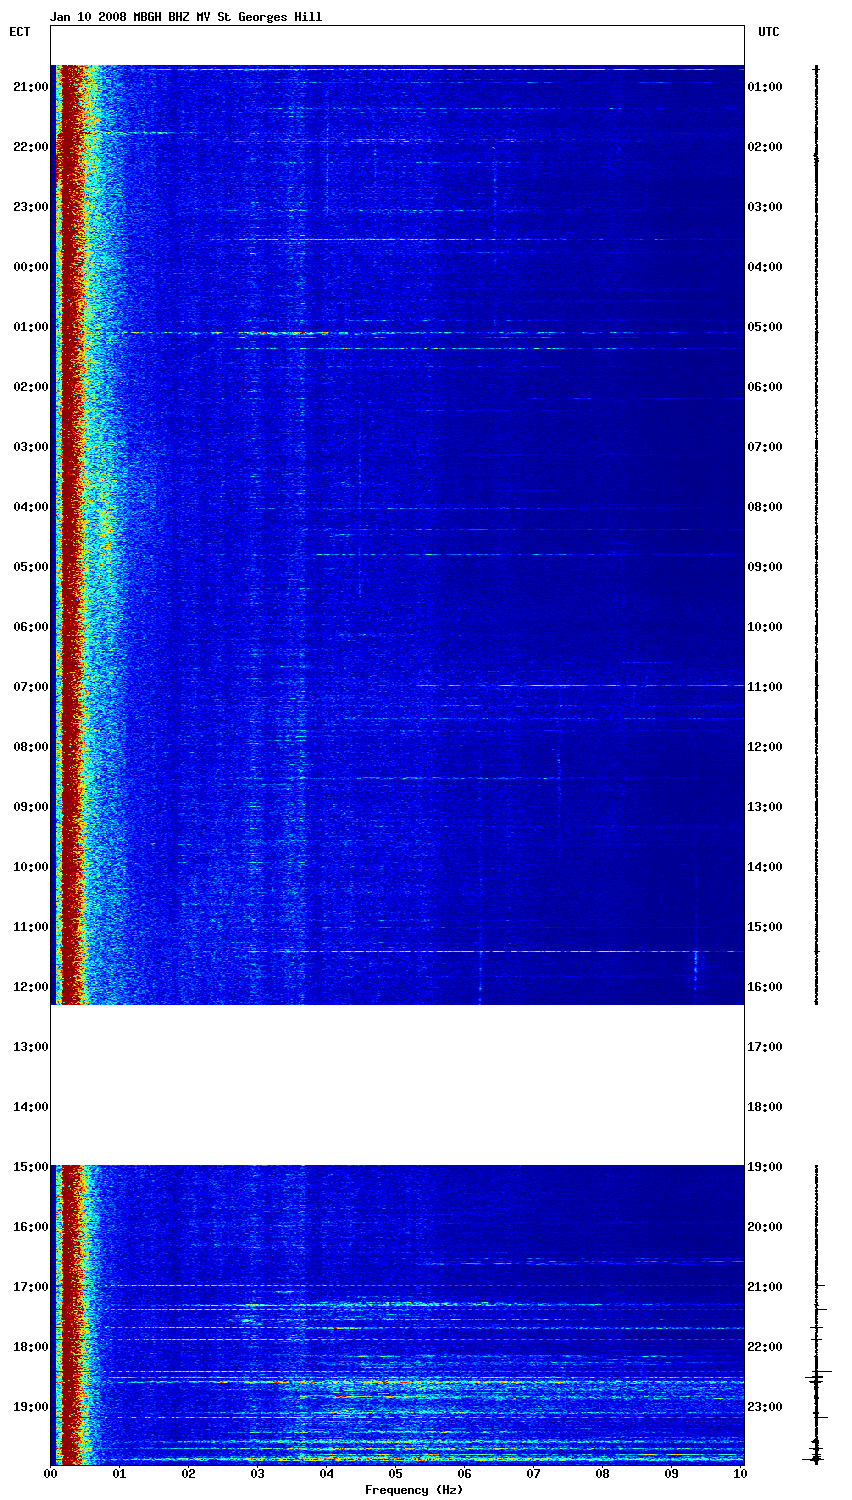Select the 07:00 label on ECT axis
Screen dimensions: 852x1500
tap(31, 687)
